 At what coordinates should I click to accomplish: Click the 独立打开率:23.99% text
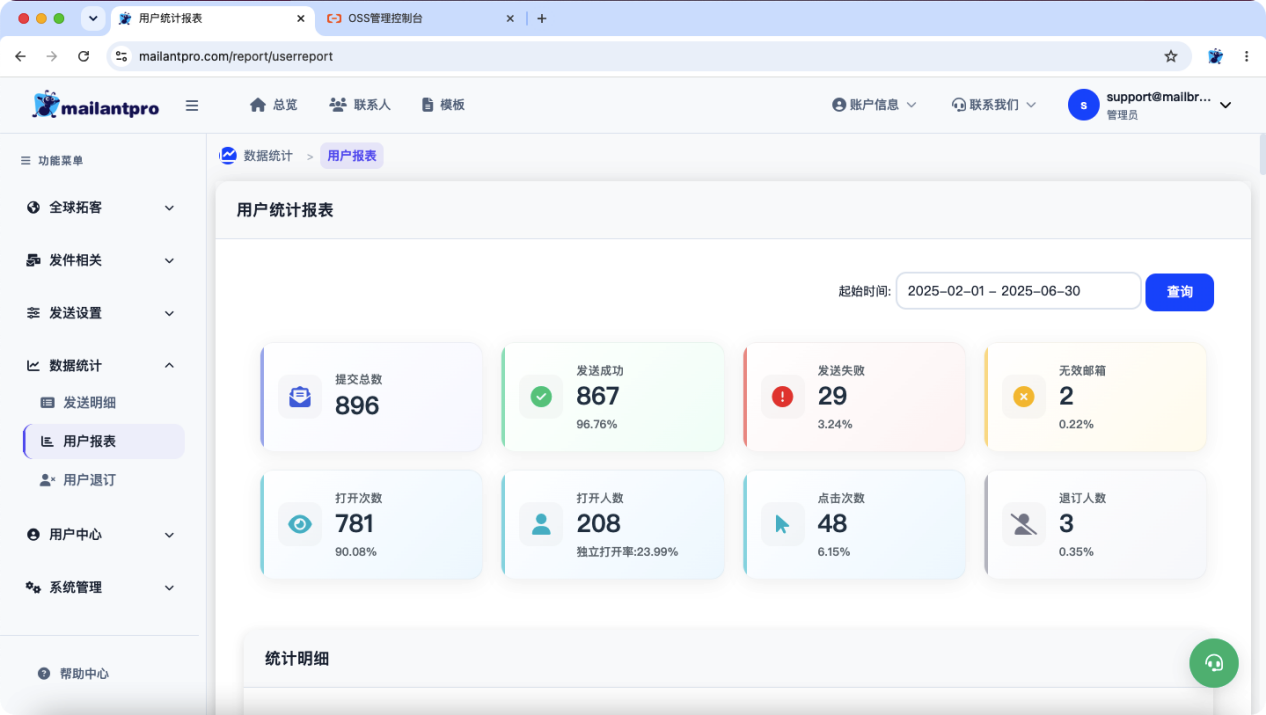[627, 551]
